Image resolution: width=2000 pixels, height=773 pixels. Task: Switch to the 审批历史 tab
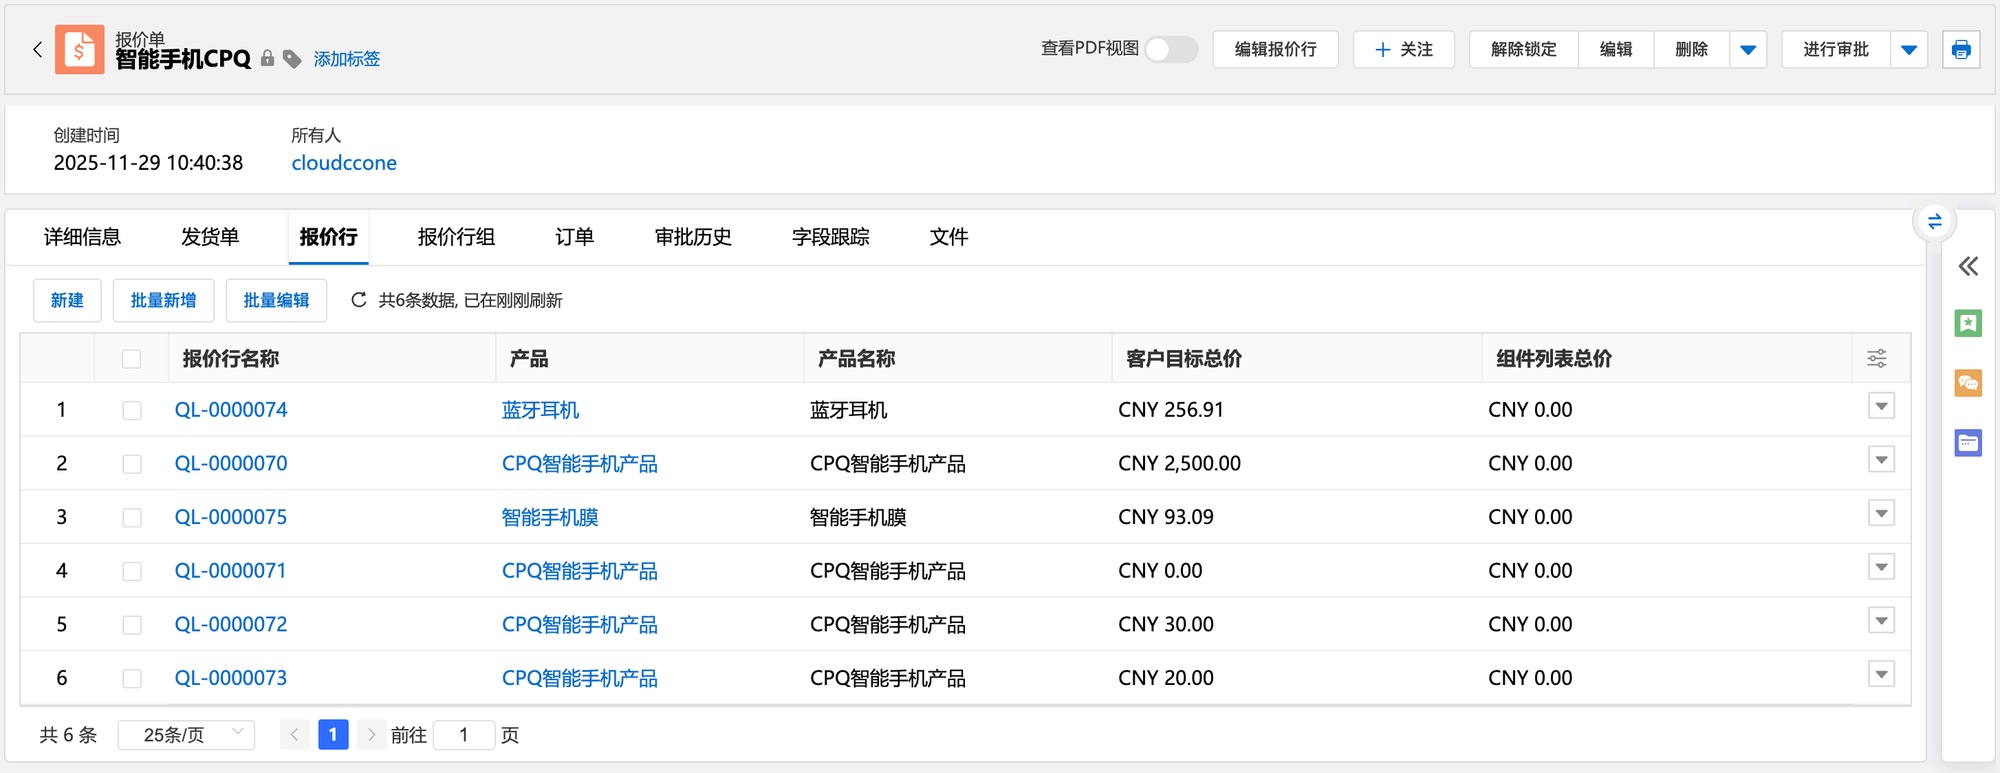coord(693,237)
